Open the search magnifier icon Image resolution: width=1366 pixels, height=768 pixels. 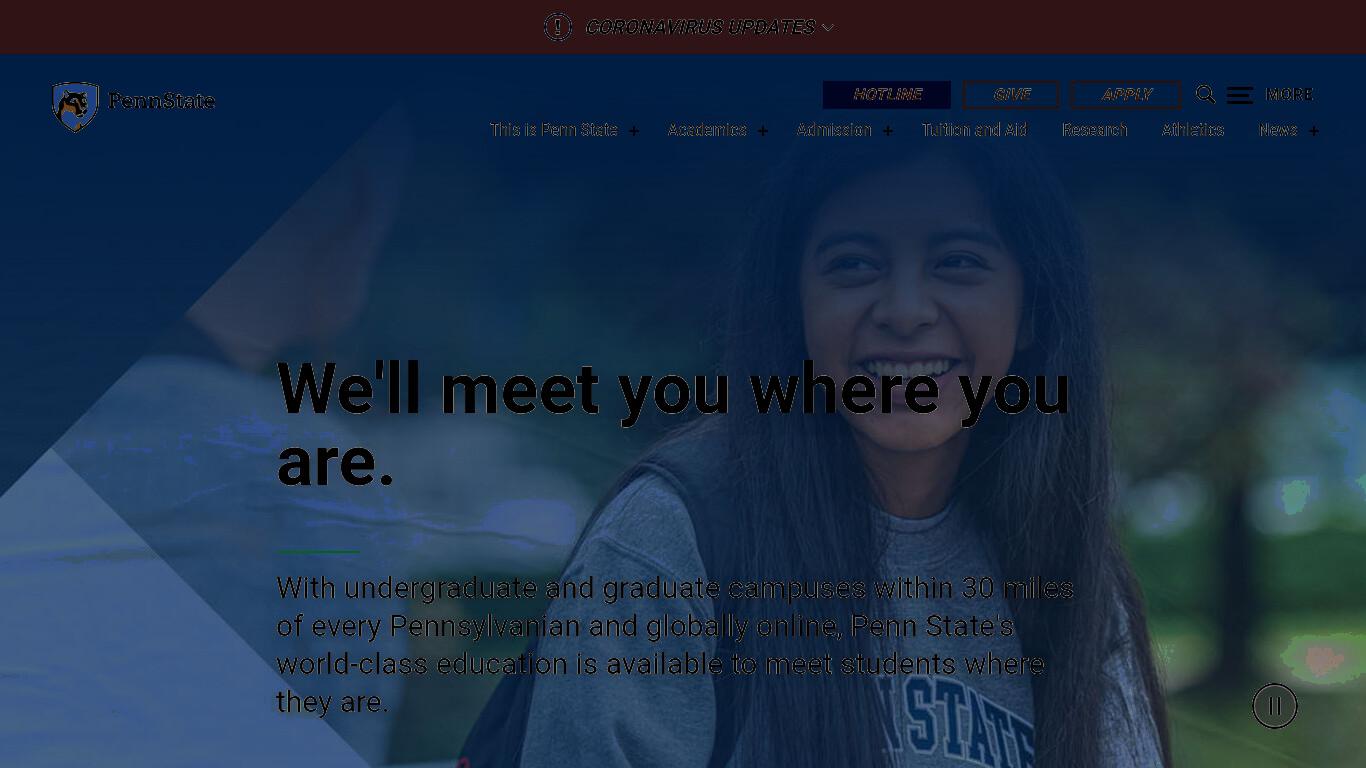click(x=1206, y=94)
